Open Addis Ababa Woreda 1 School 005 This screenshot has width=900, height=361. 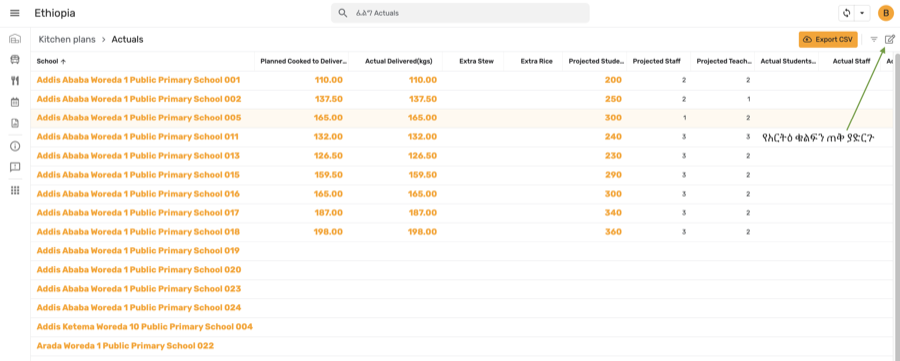pos(139,118)
